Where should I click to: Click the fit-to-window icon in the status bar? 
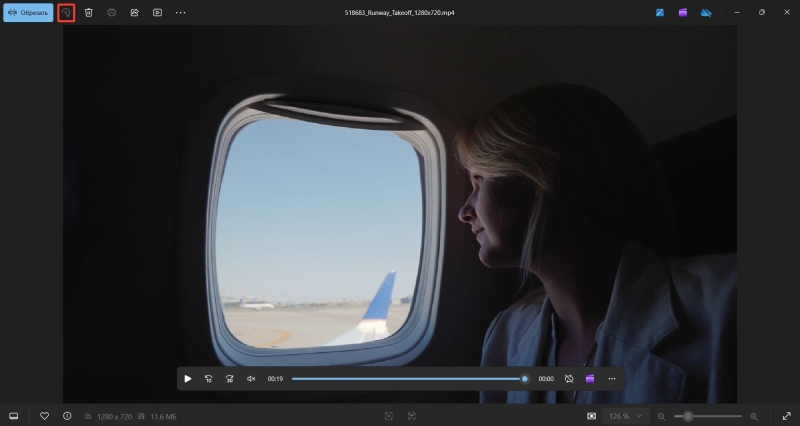point(389,416)
